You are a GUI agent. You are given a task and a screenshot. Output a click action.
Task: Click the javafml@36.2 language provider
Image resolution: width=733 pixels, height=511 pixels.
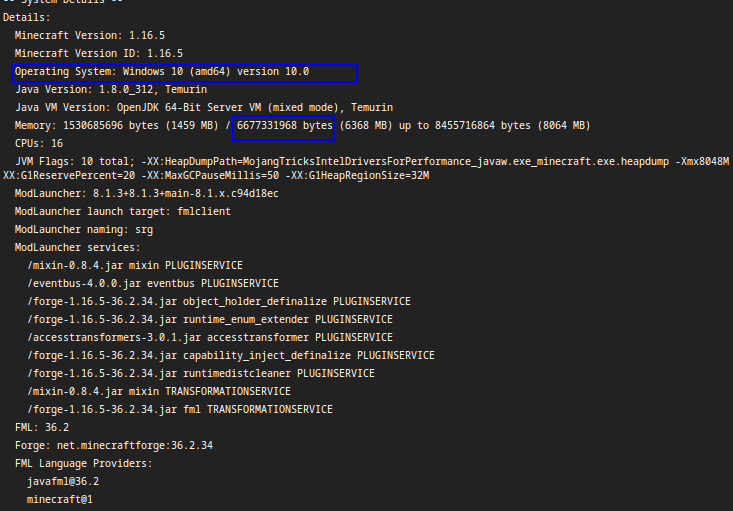(63, 481)
